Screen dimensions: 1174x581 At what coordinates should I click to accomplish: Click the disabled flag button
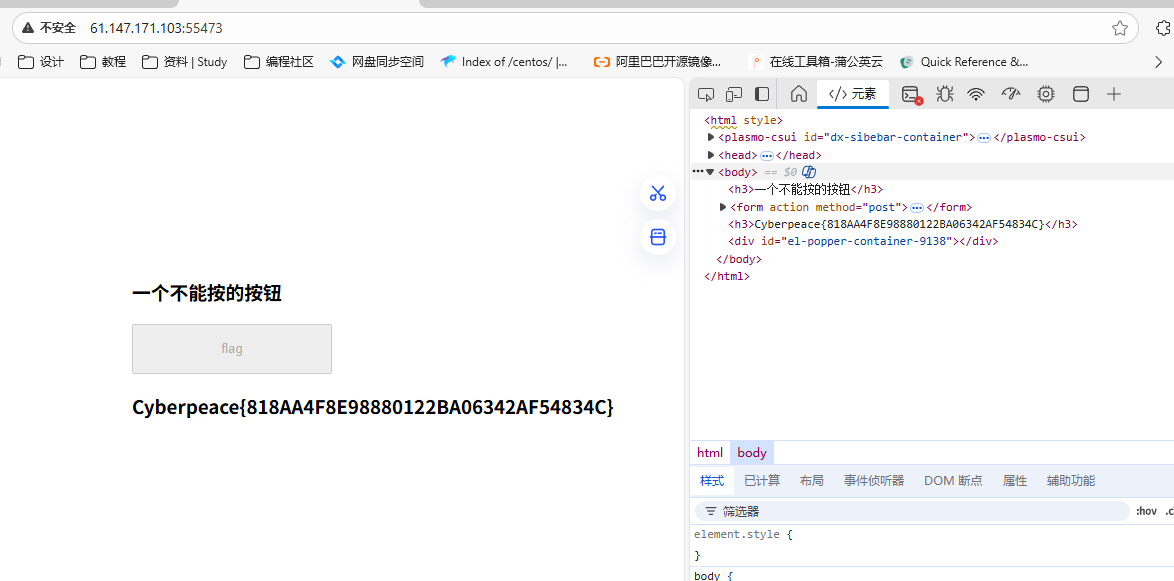click(232, 349)
